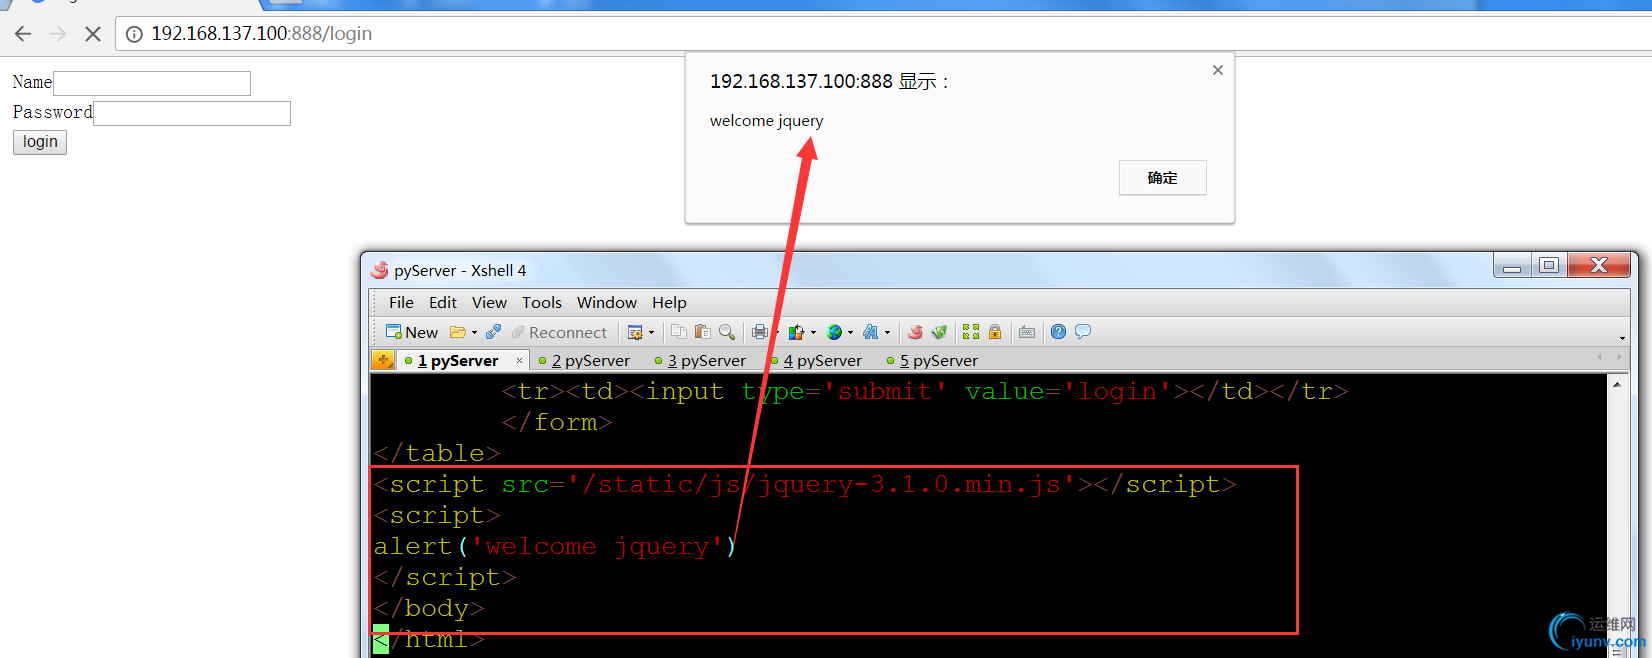Open the color scheme icon
The width and height of the screenshot is (1652, 658).
797,332
